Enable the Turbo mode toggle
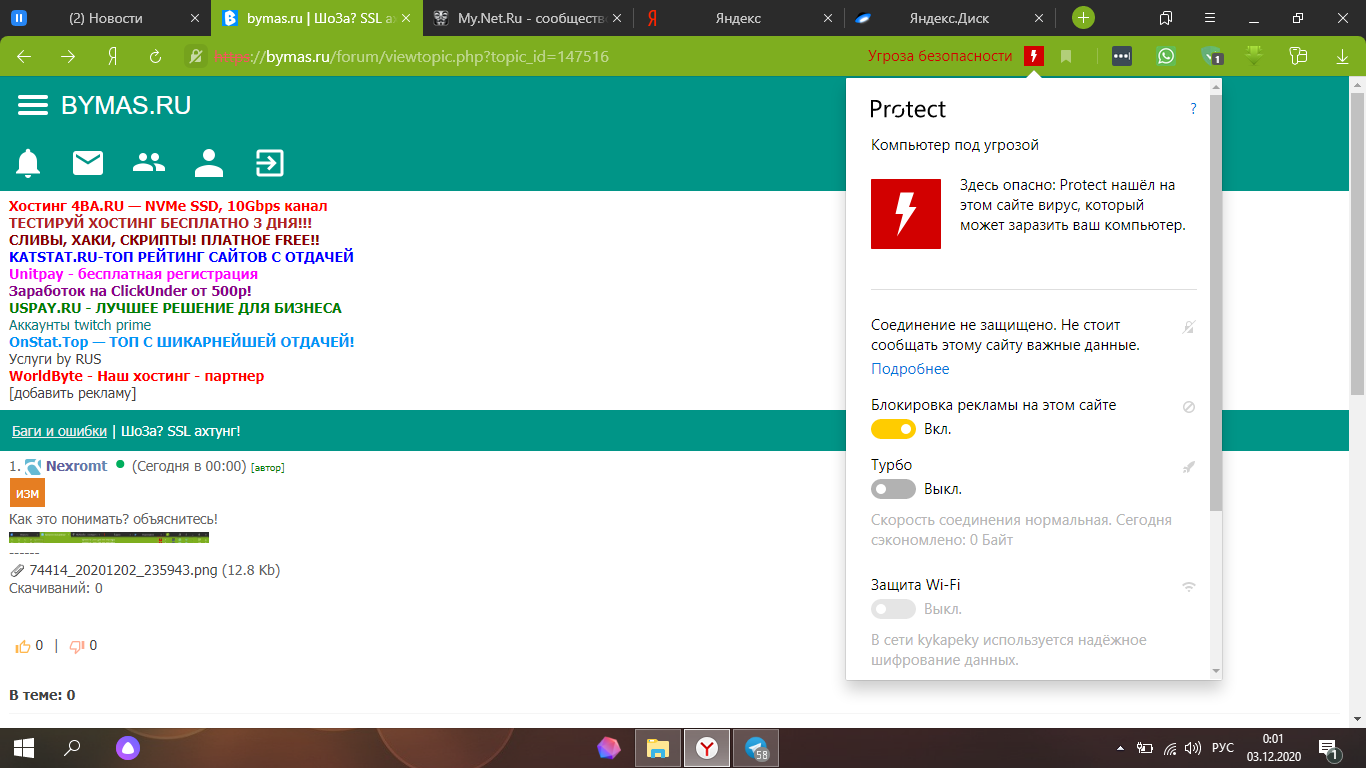This screenshot has height=768, width=1366. coord(893,489)
